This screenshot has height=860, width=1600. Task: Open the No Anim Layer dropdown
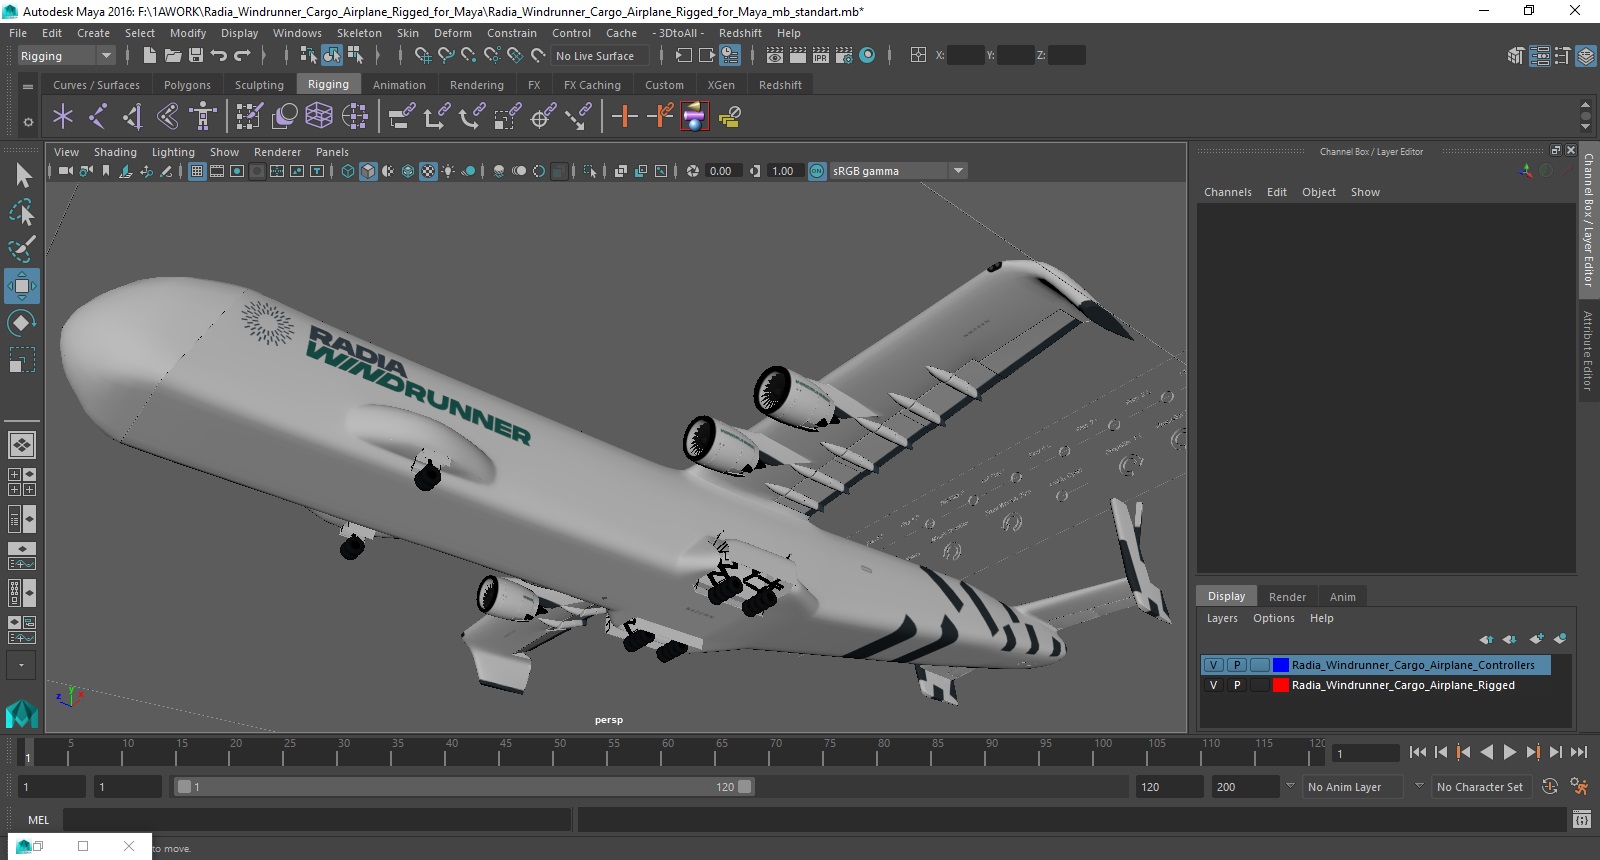click(x=1353, y=787)
